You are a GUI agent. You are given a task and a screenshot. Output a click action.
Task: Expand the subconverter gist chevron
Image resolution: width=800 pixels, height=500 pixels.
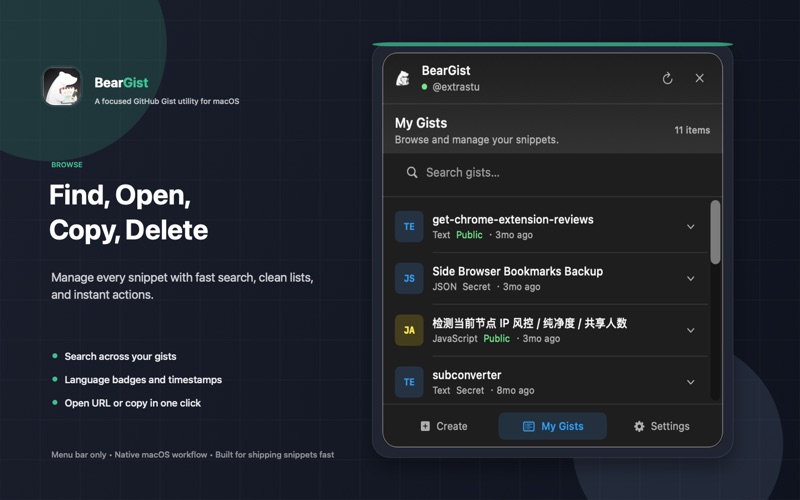(690, 382)
